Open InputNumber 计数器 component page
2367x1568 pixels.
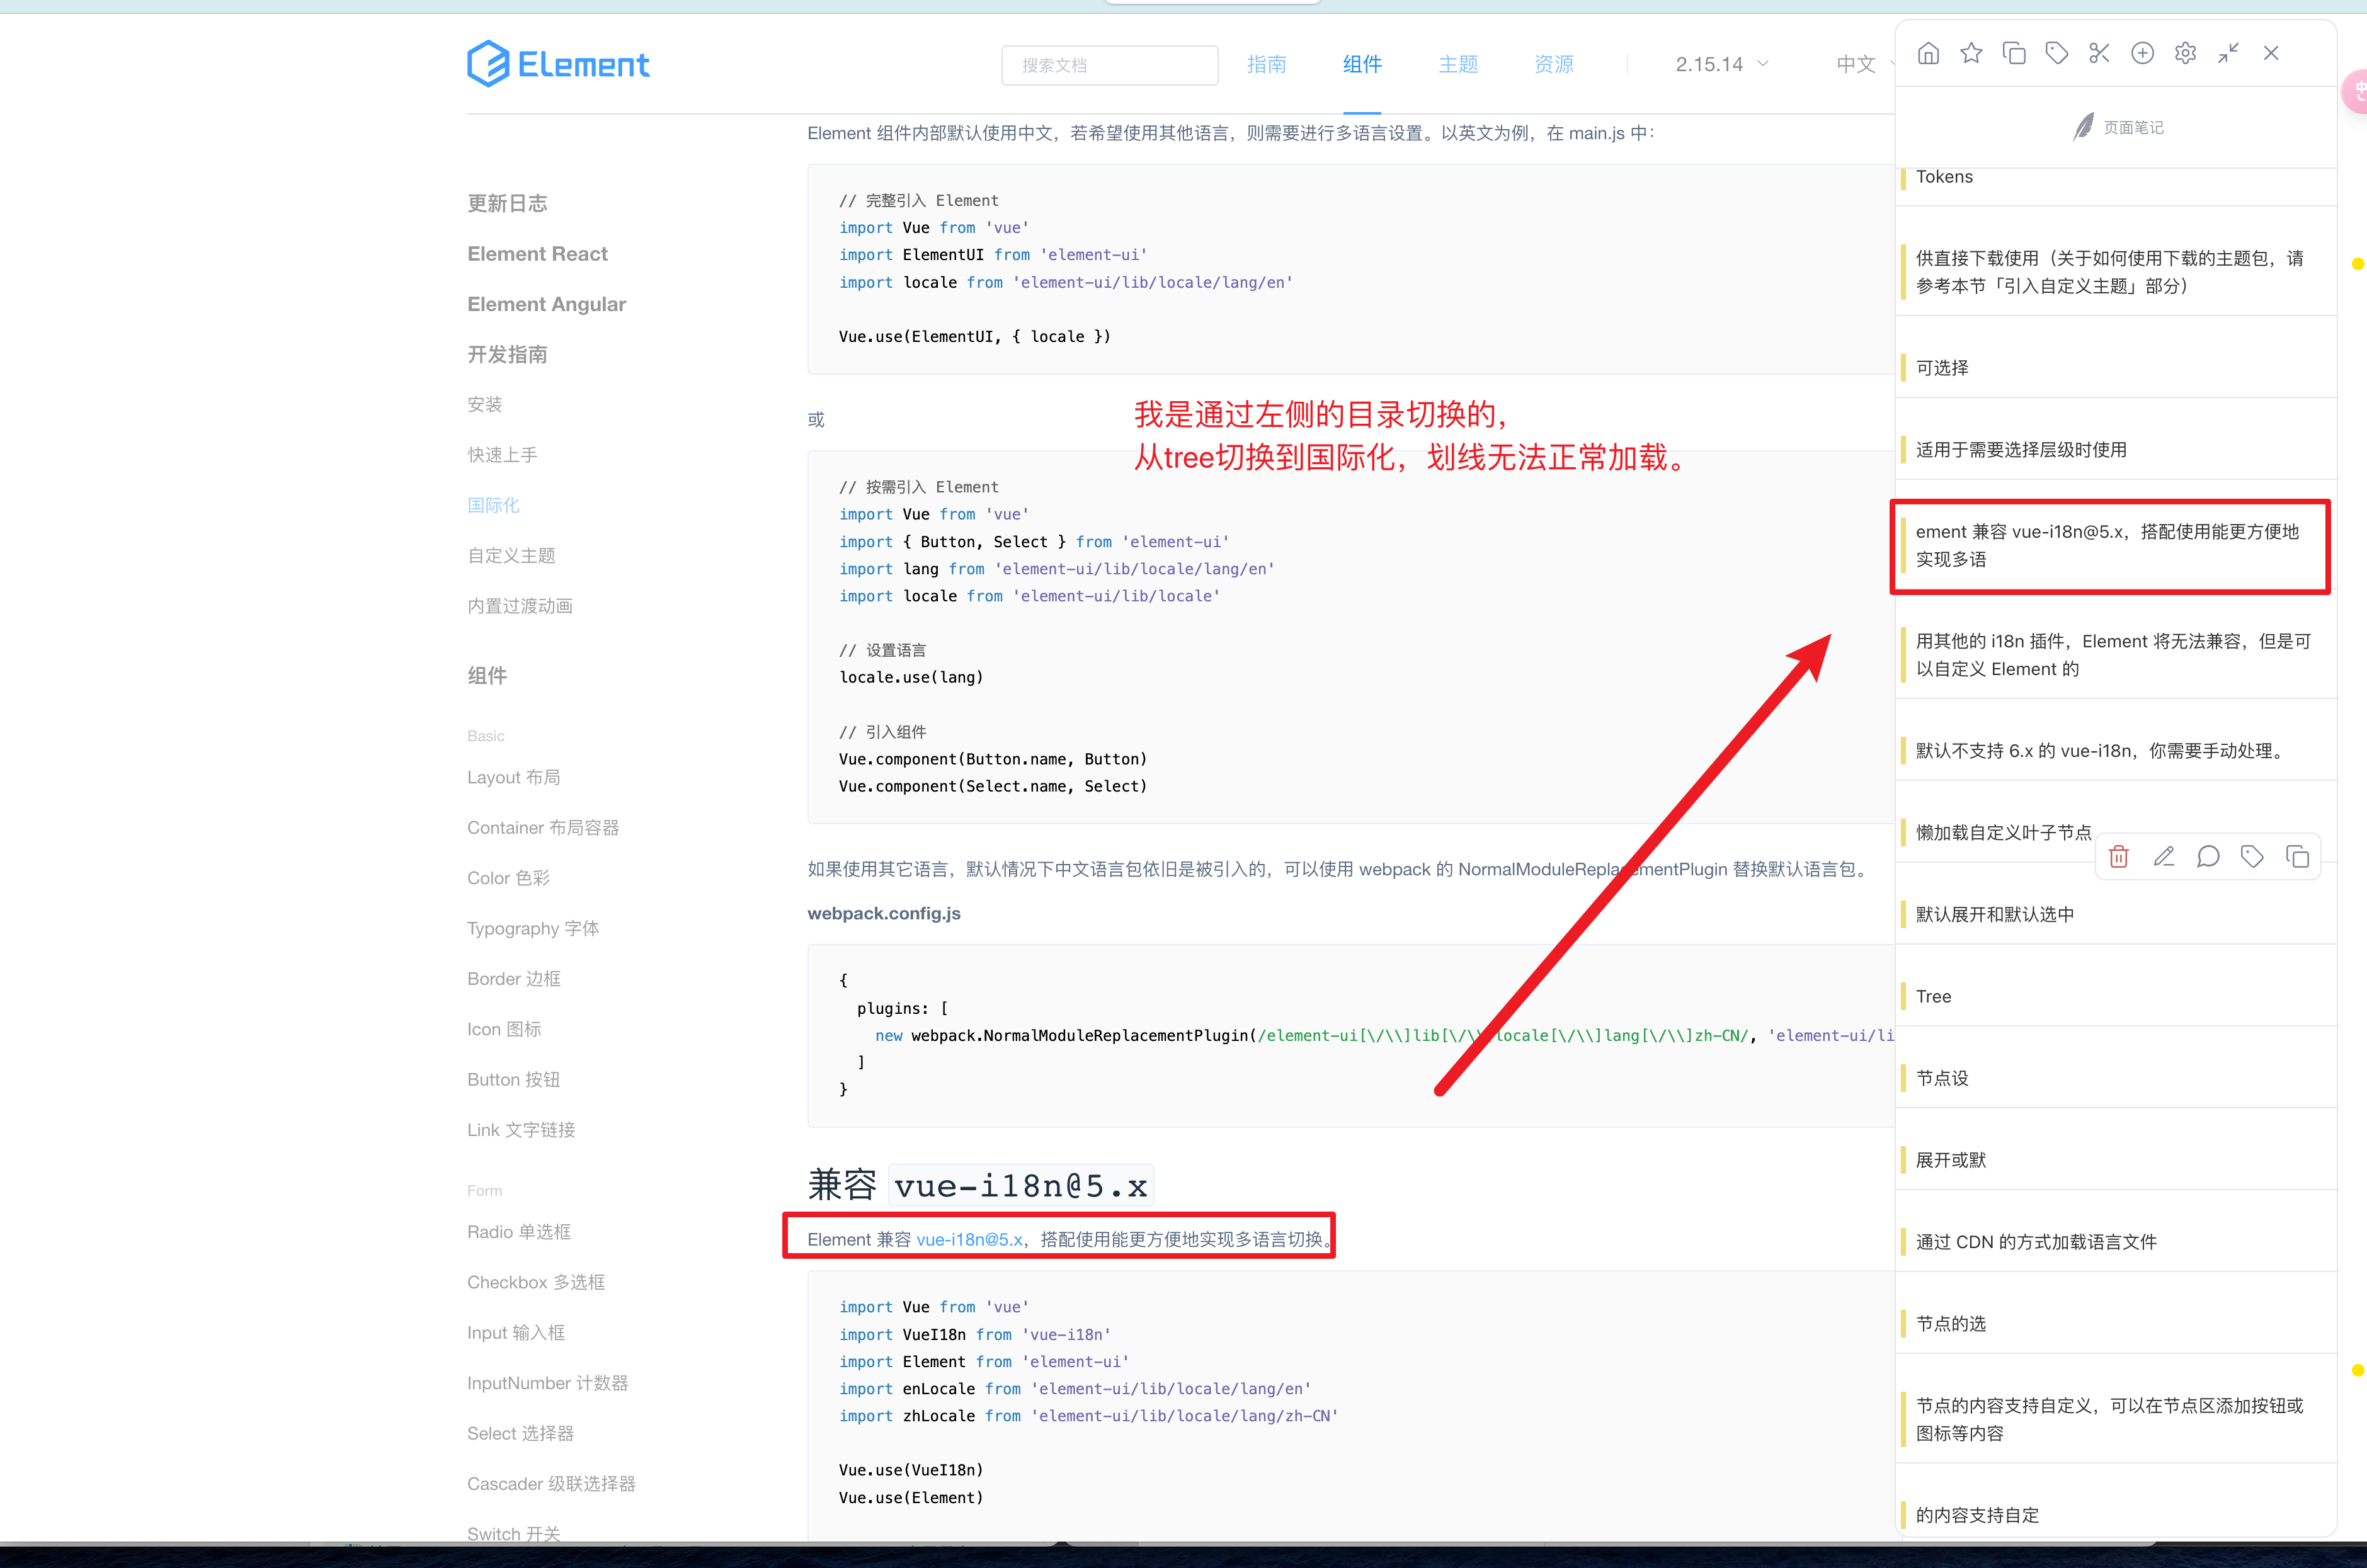[548, 1383]
